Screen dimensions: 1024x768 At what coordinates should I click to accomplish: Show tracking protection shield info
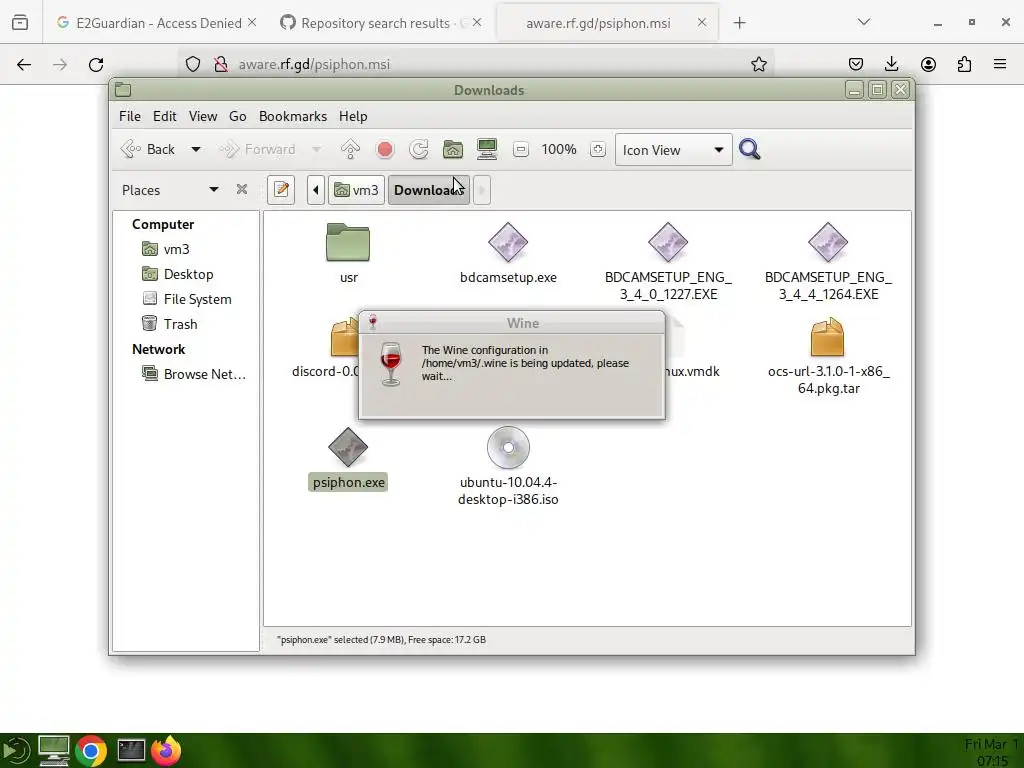(193, 64)
